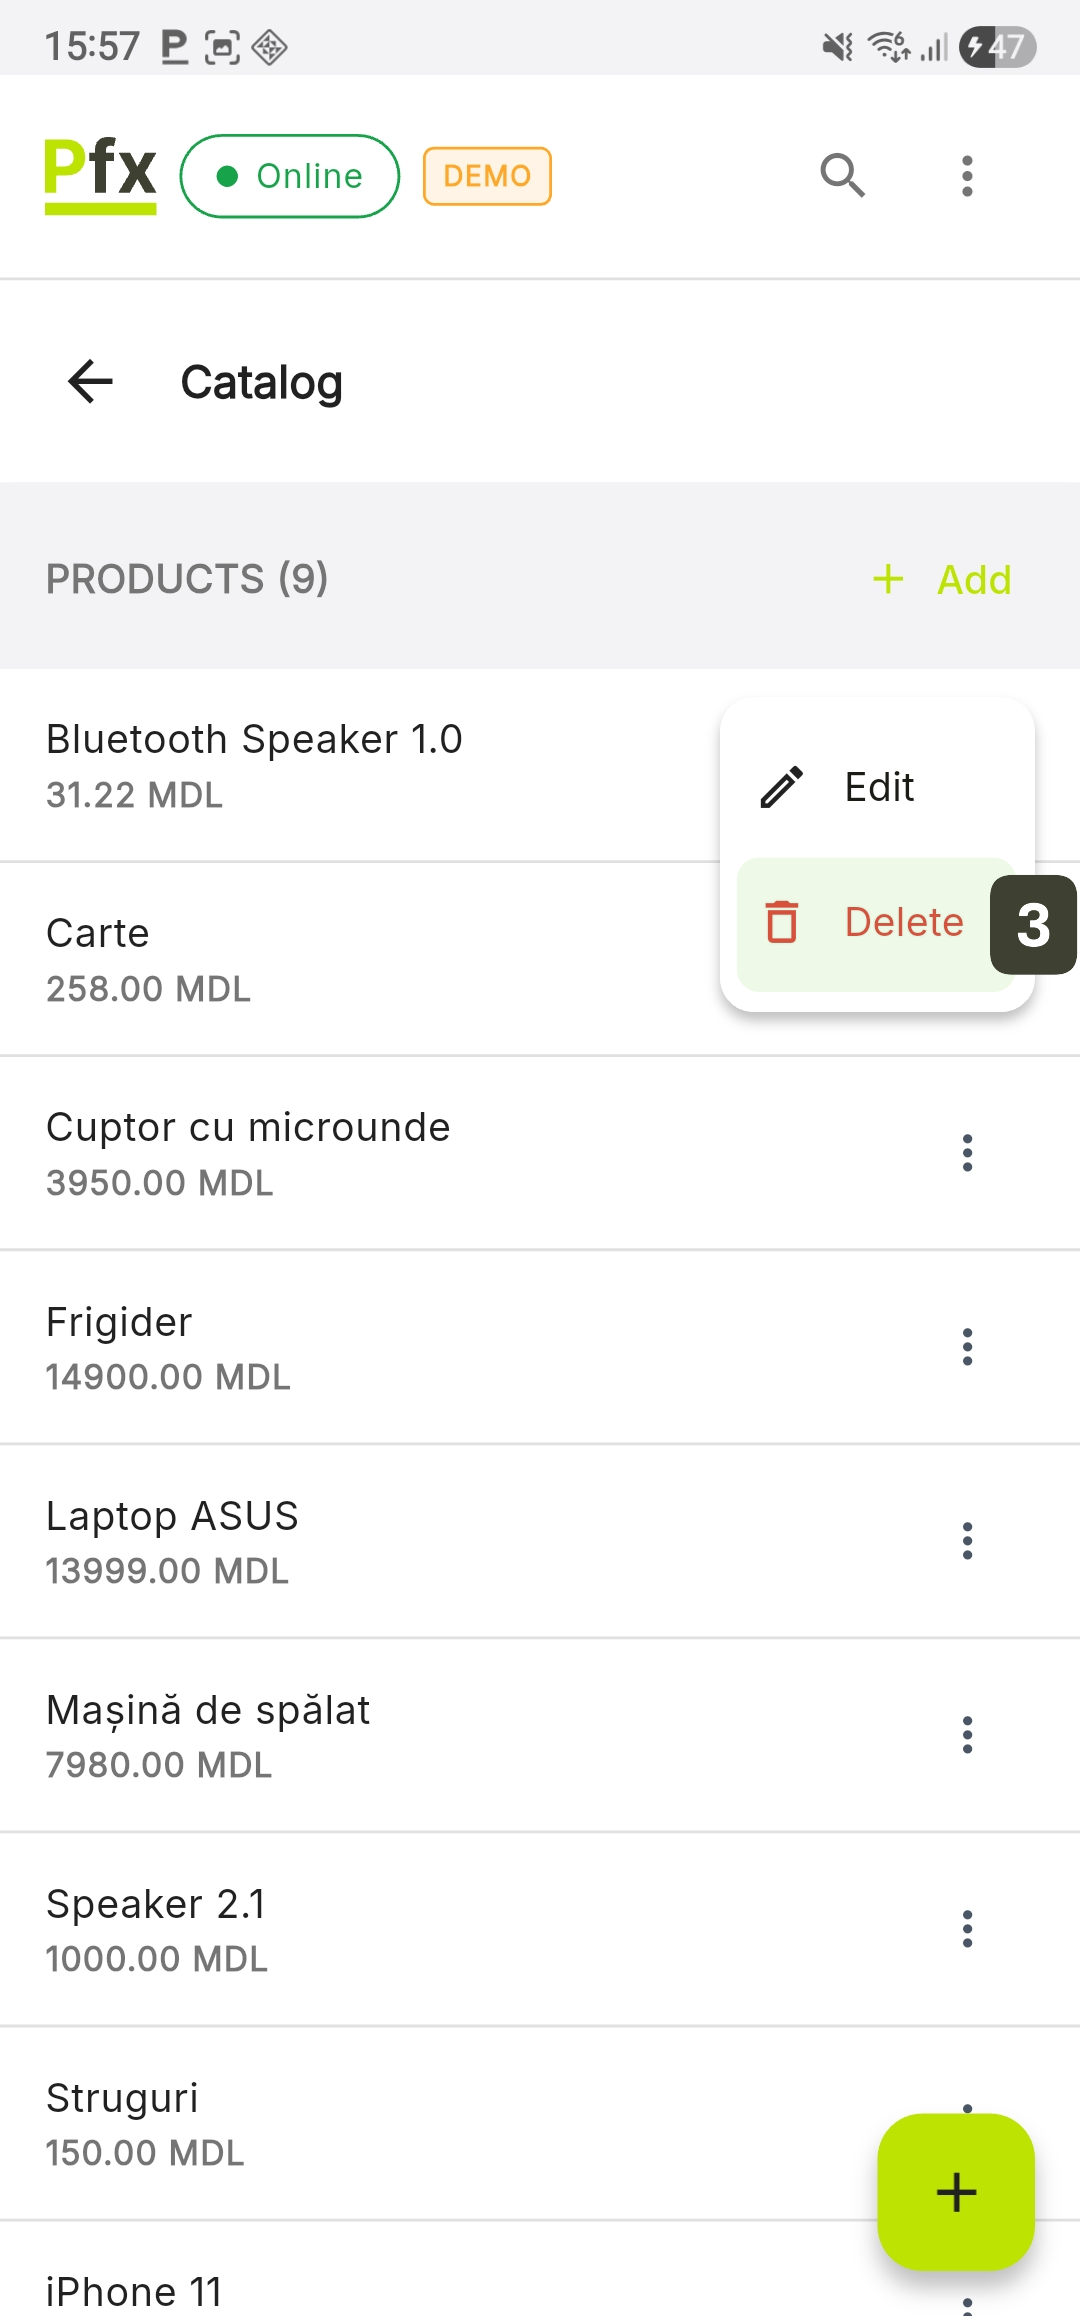Select the Struguri product row
Screen dimensions: 1080x2316
(x=300, y=2123)
